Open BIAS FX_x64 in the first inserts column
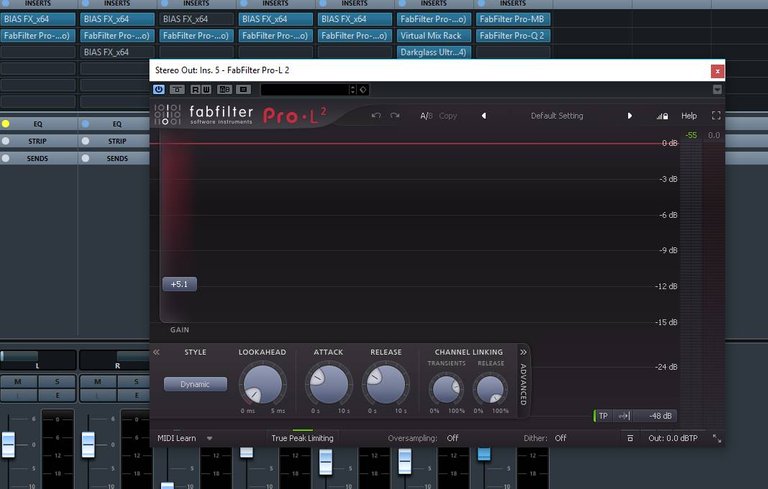768x489 pixels. tap(38, 19)
